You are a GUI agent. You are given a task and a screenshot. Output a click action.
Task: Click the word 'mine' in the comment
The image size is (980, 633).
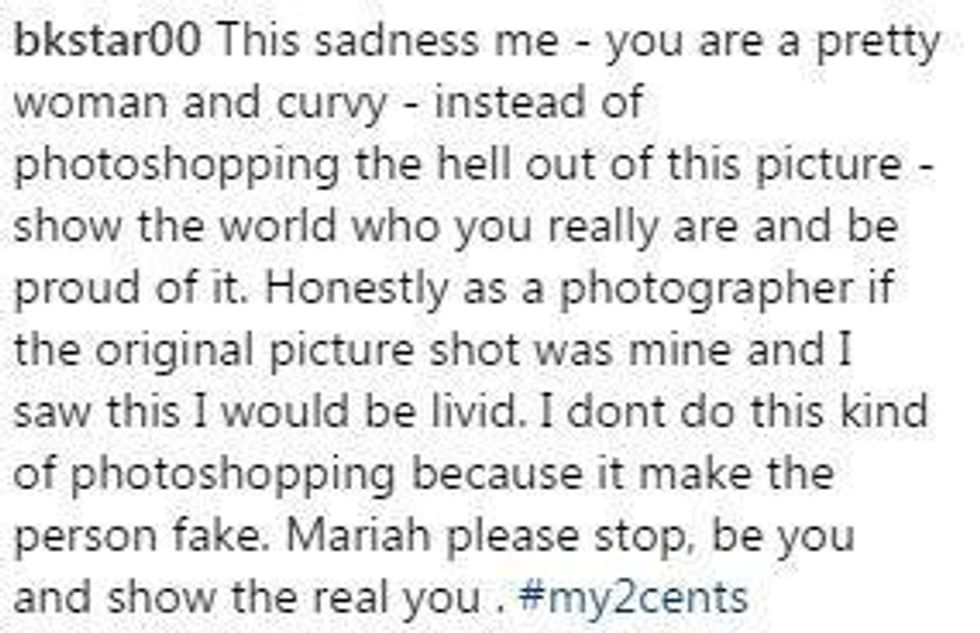click(x=679, y=350)
